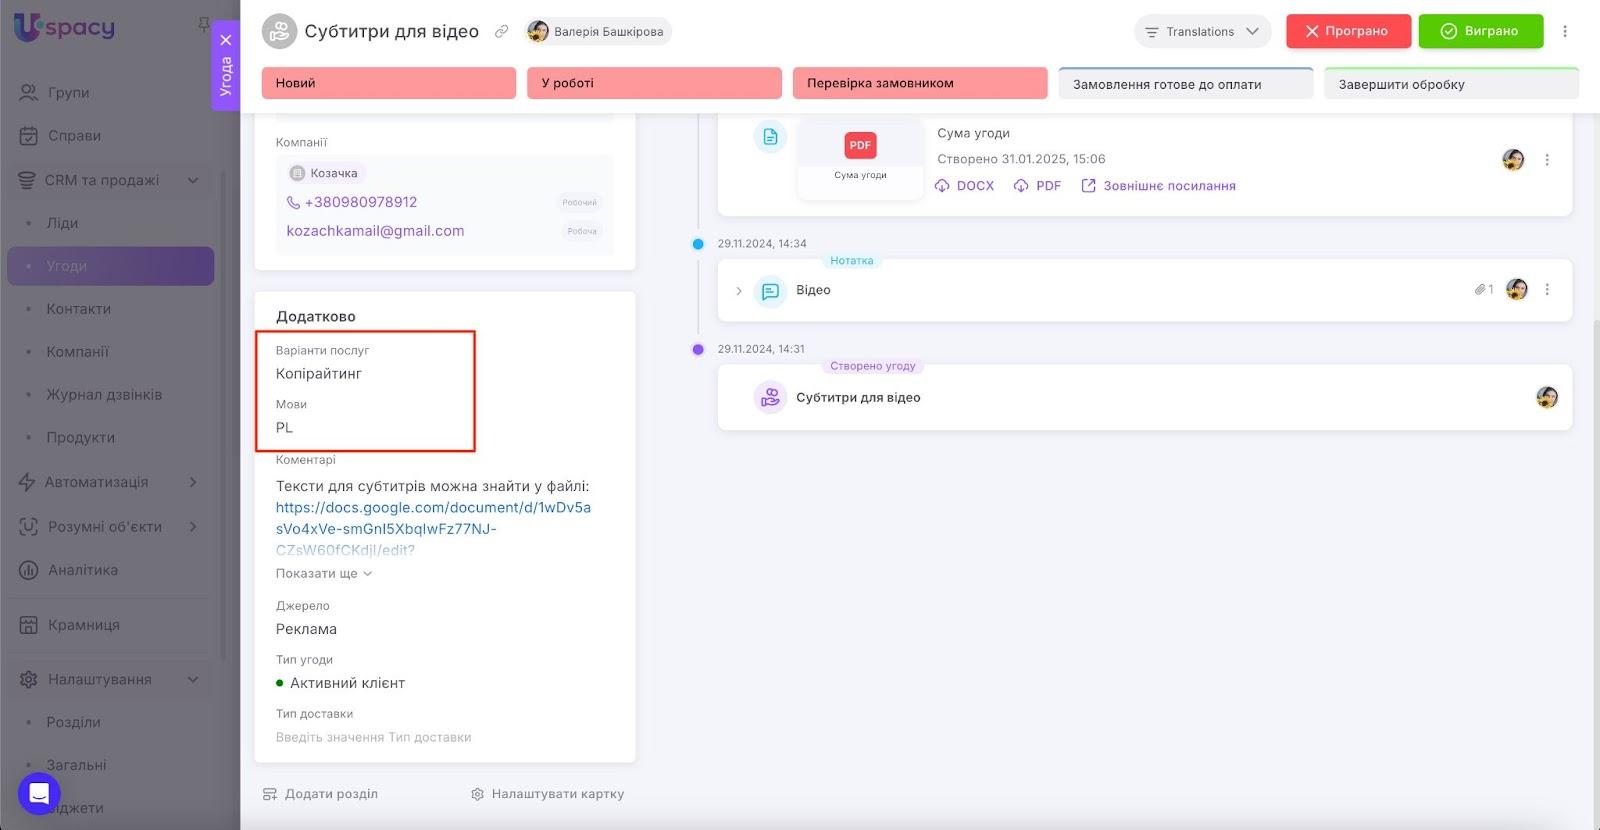This screenshot has height=830, width=1600.
Task: Call phone number +380980978912
Action: [x=360, y=202]
